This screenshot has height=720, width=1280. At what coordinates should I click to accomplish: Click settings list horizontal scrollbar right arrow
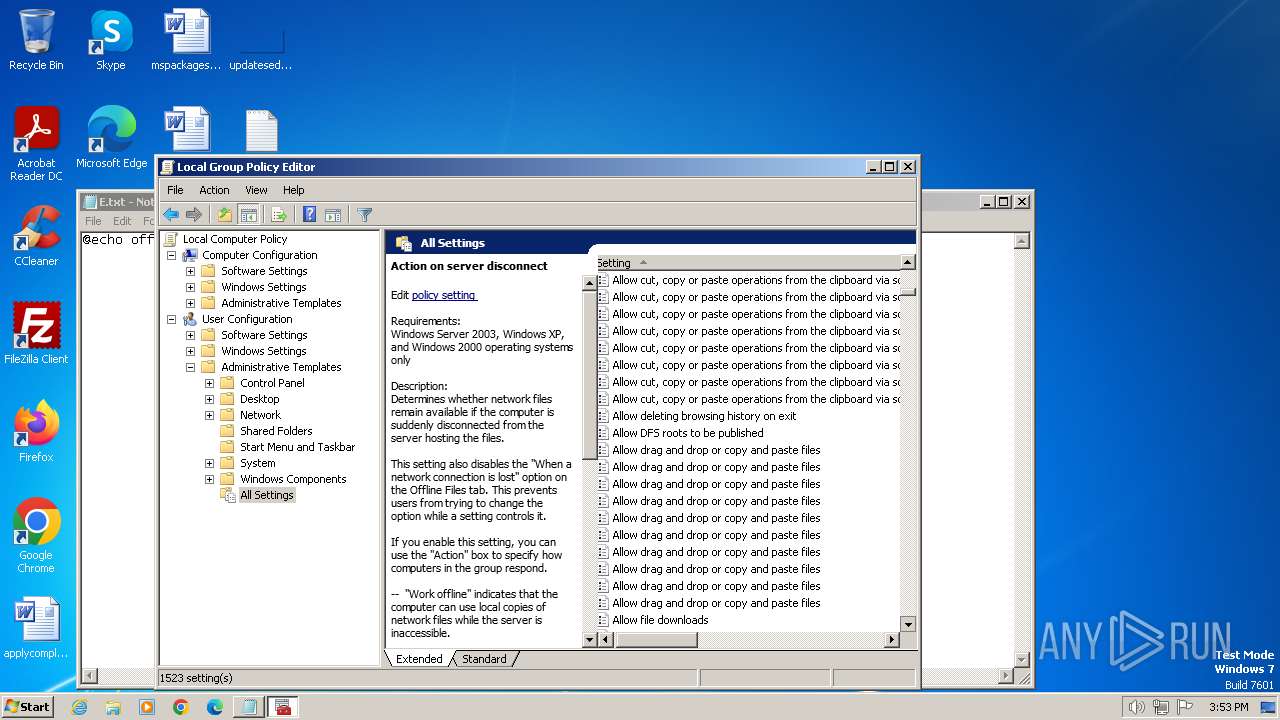[x=893, y=640]
